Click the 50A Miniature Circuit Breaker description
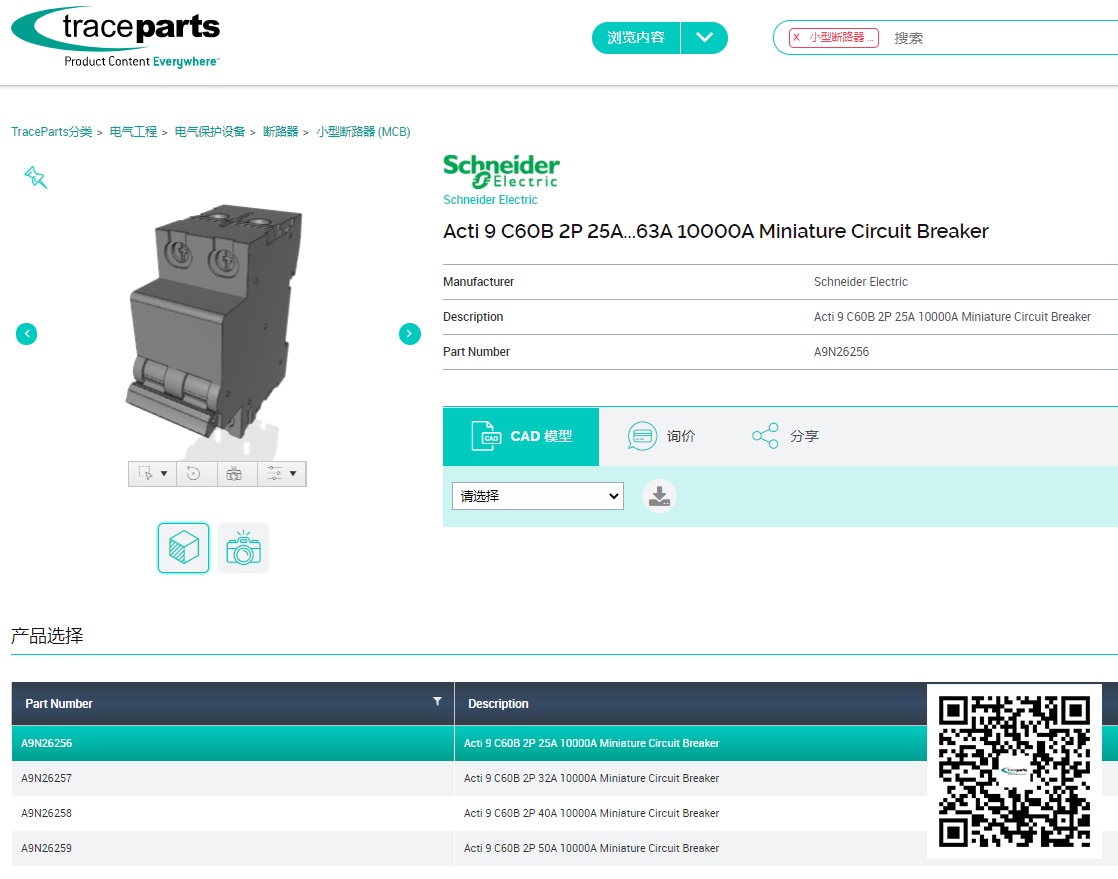 click(x=591, y=848)
